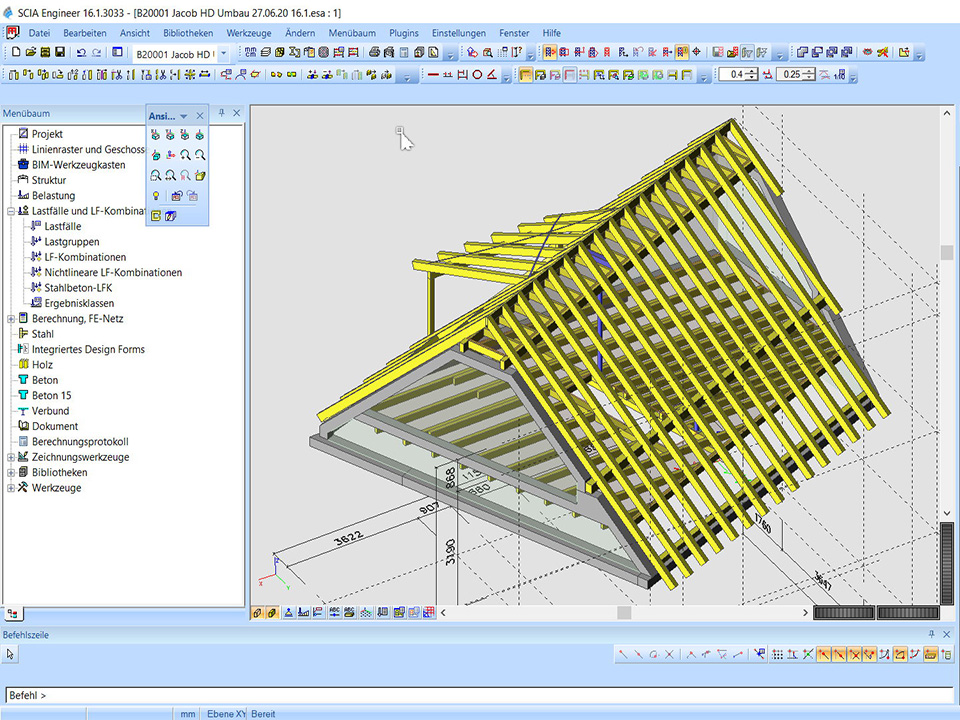
Task: Click the selection arrow in Befehlszeile
Action: click(x=11, y=654)
